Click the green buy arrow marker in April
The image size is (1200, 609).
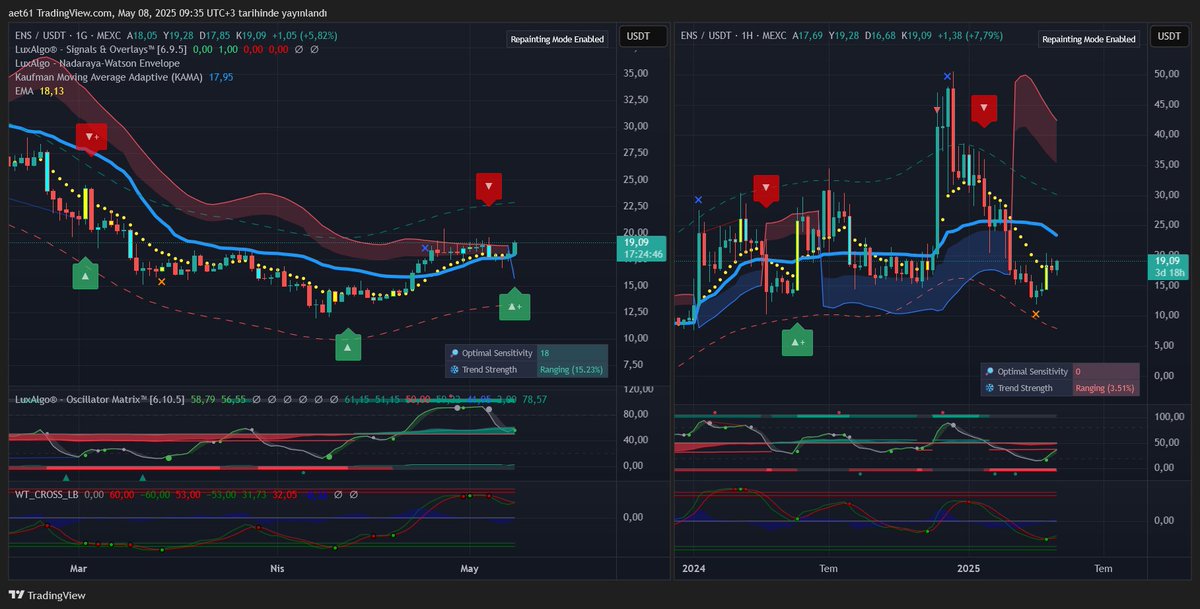tap(348, 346)
